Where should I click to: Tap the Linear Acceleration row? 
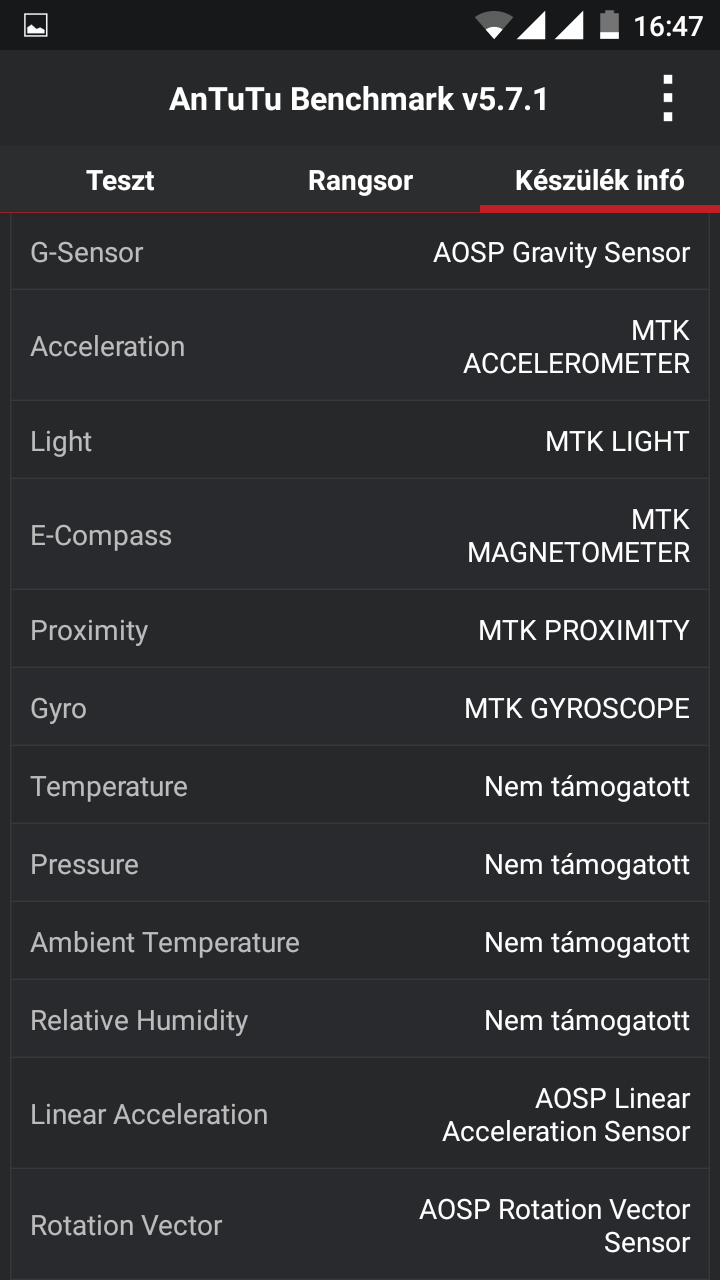[360, 1115]
